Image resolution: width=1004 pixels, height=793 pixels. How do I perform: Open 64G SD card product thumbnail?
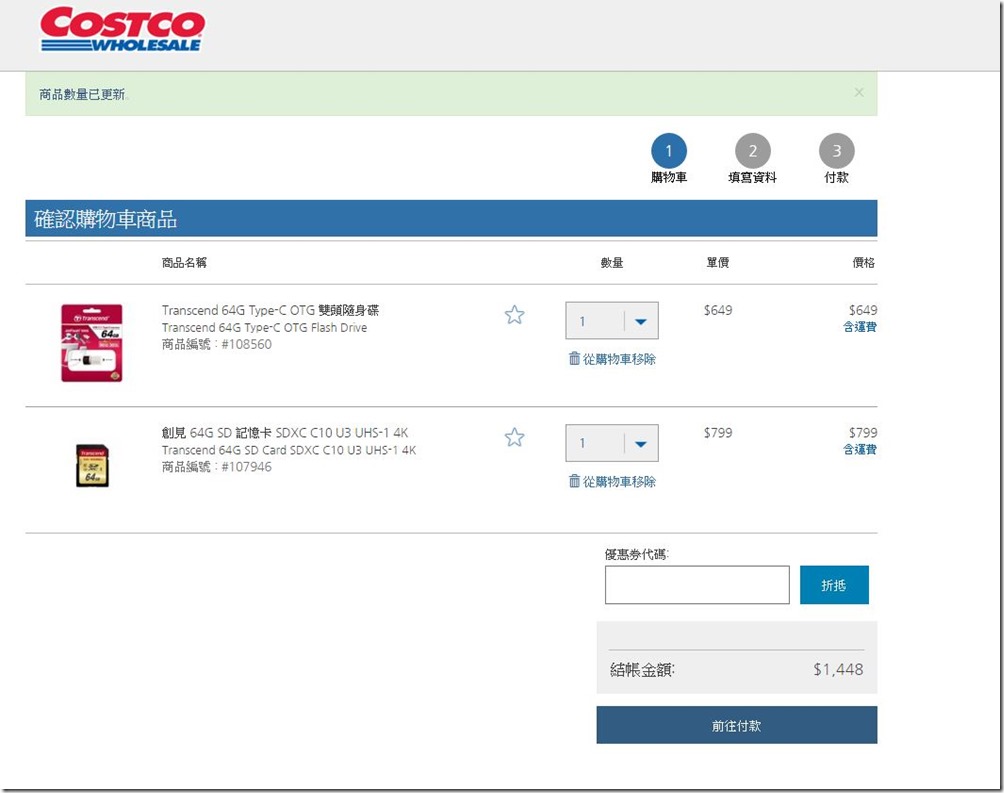pos(92,465)
